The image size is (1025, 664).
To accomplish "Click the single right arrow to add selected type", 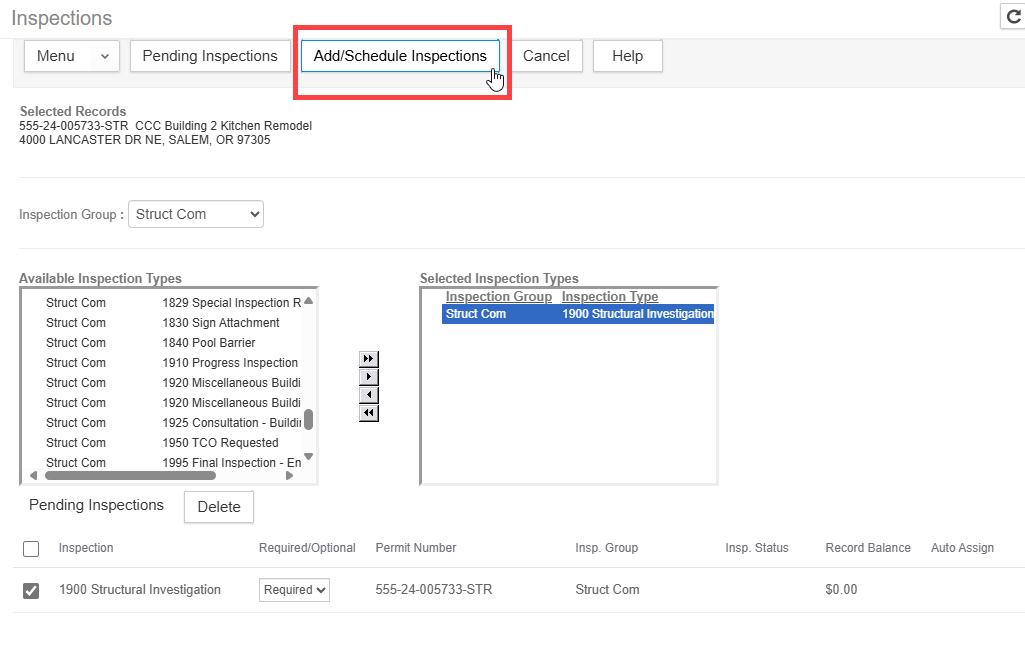I will pos(368,377).
